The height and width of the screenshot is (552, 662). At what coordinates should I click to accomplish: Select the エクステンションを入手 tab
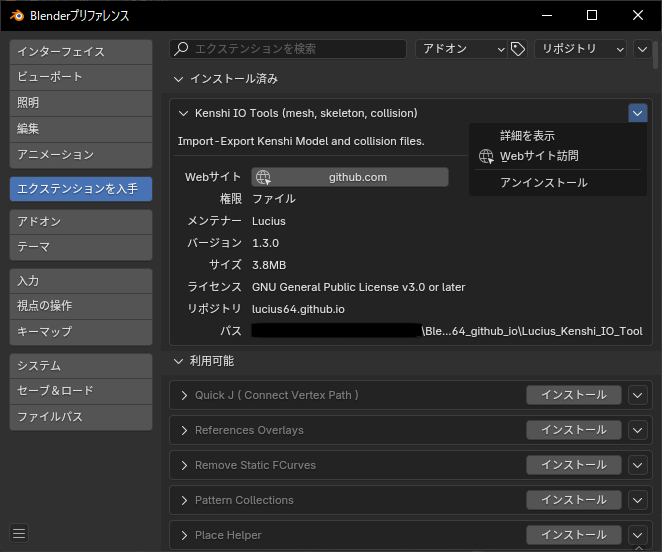[x=81, y=189]
